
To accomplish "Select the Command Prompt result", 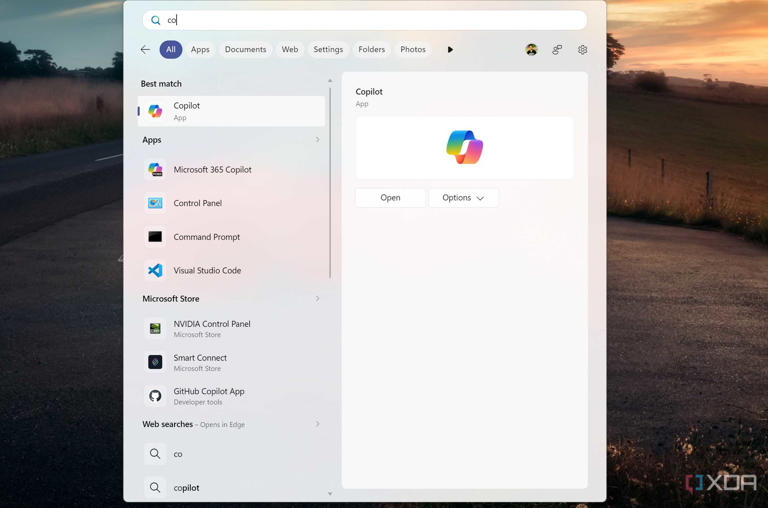I will [231, 237].
